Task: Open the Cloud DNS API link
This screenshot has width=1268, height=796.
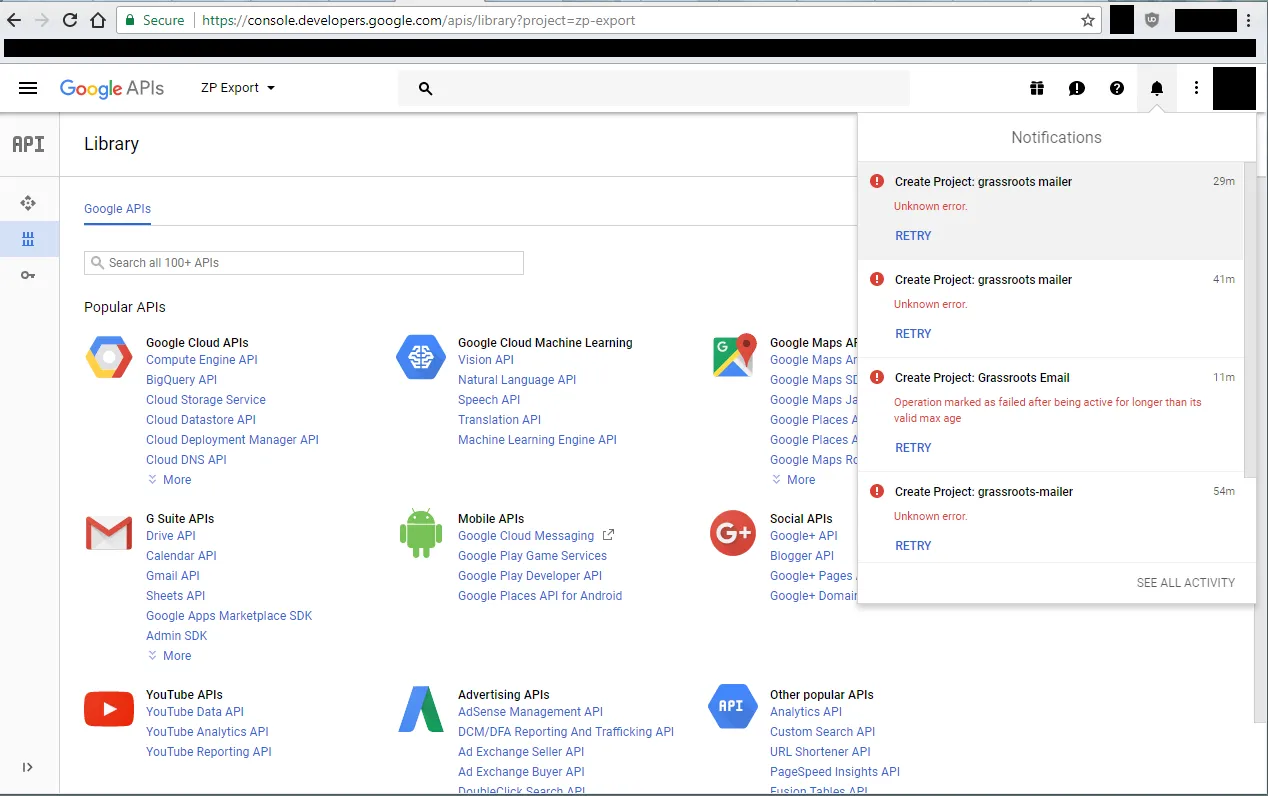Action: (x=186, y=460)
